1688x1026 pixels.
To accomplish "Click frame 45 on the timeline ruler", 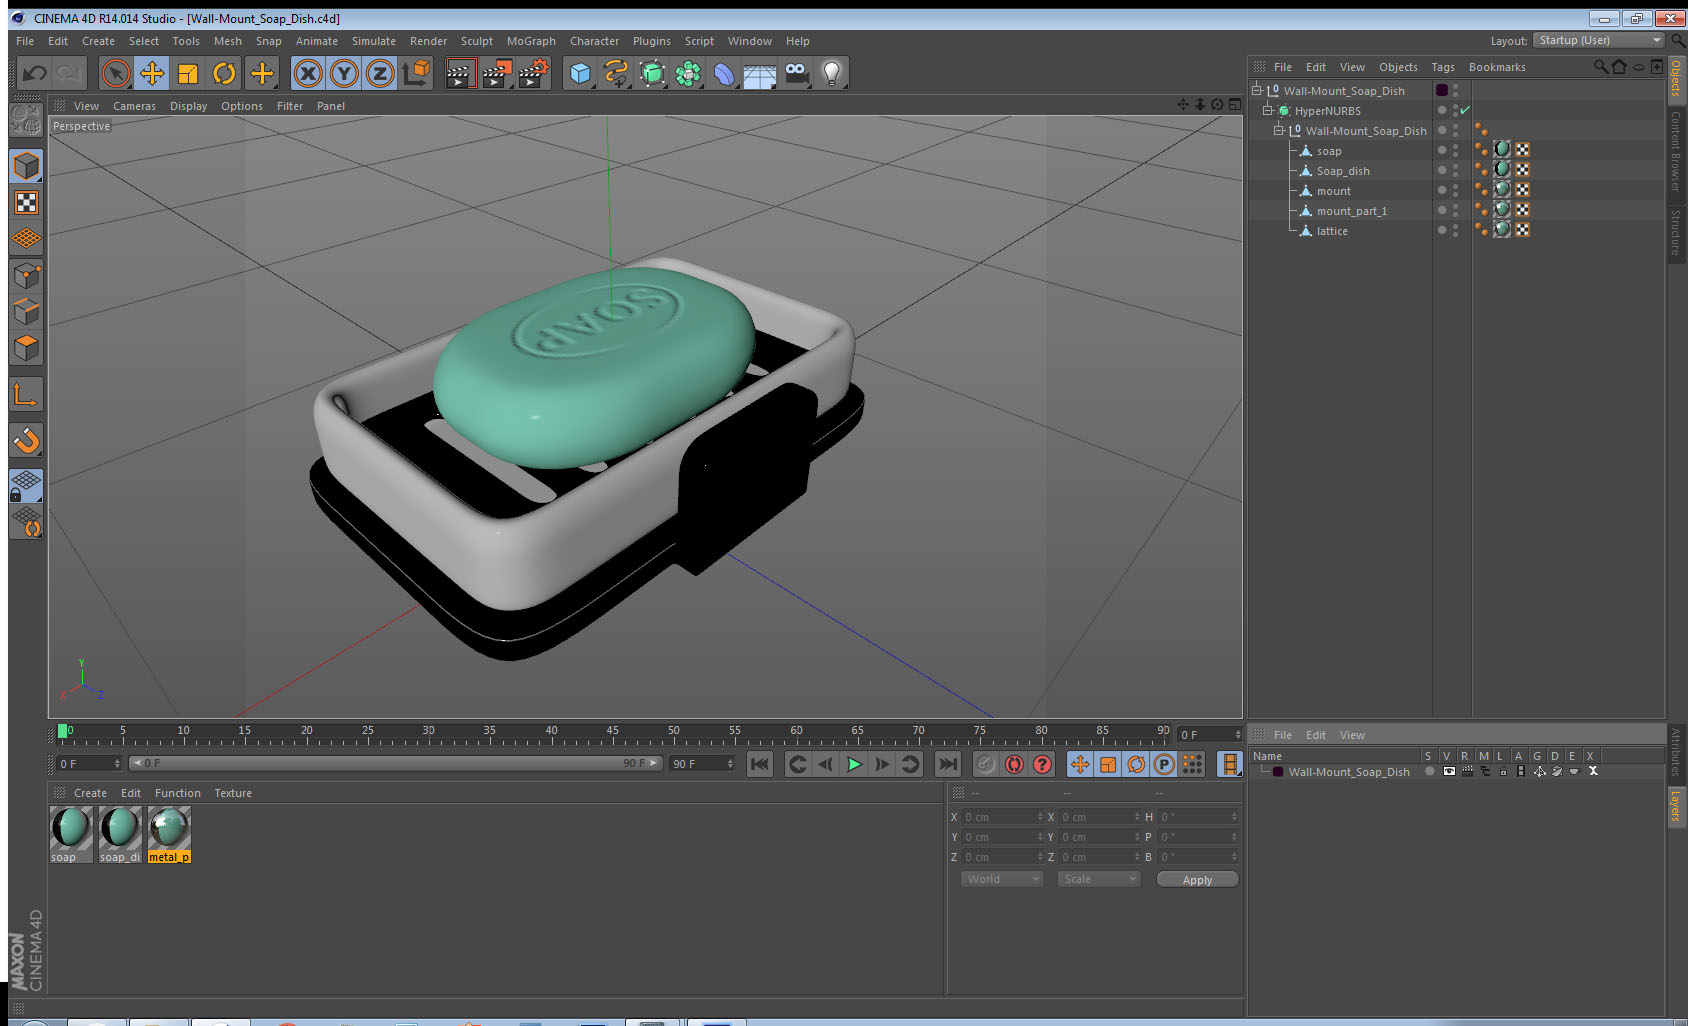I will 612,731.
